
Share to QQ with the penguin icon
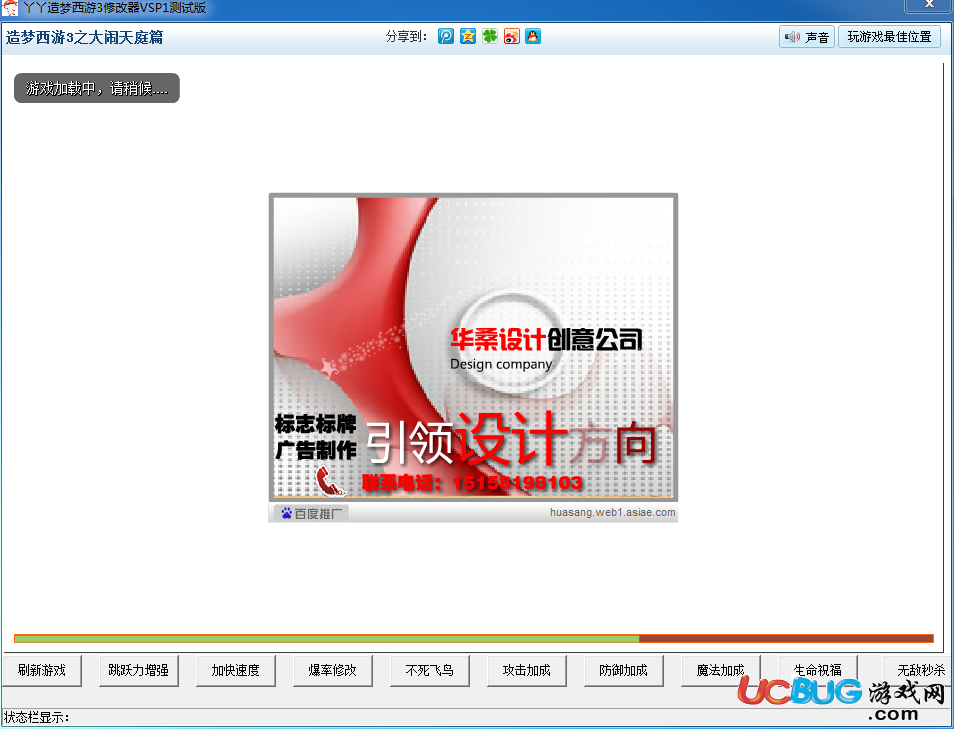533,37
